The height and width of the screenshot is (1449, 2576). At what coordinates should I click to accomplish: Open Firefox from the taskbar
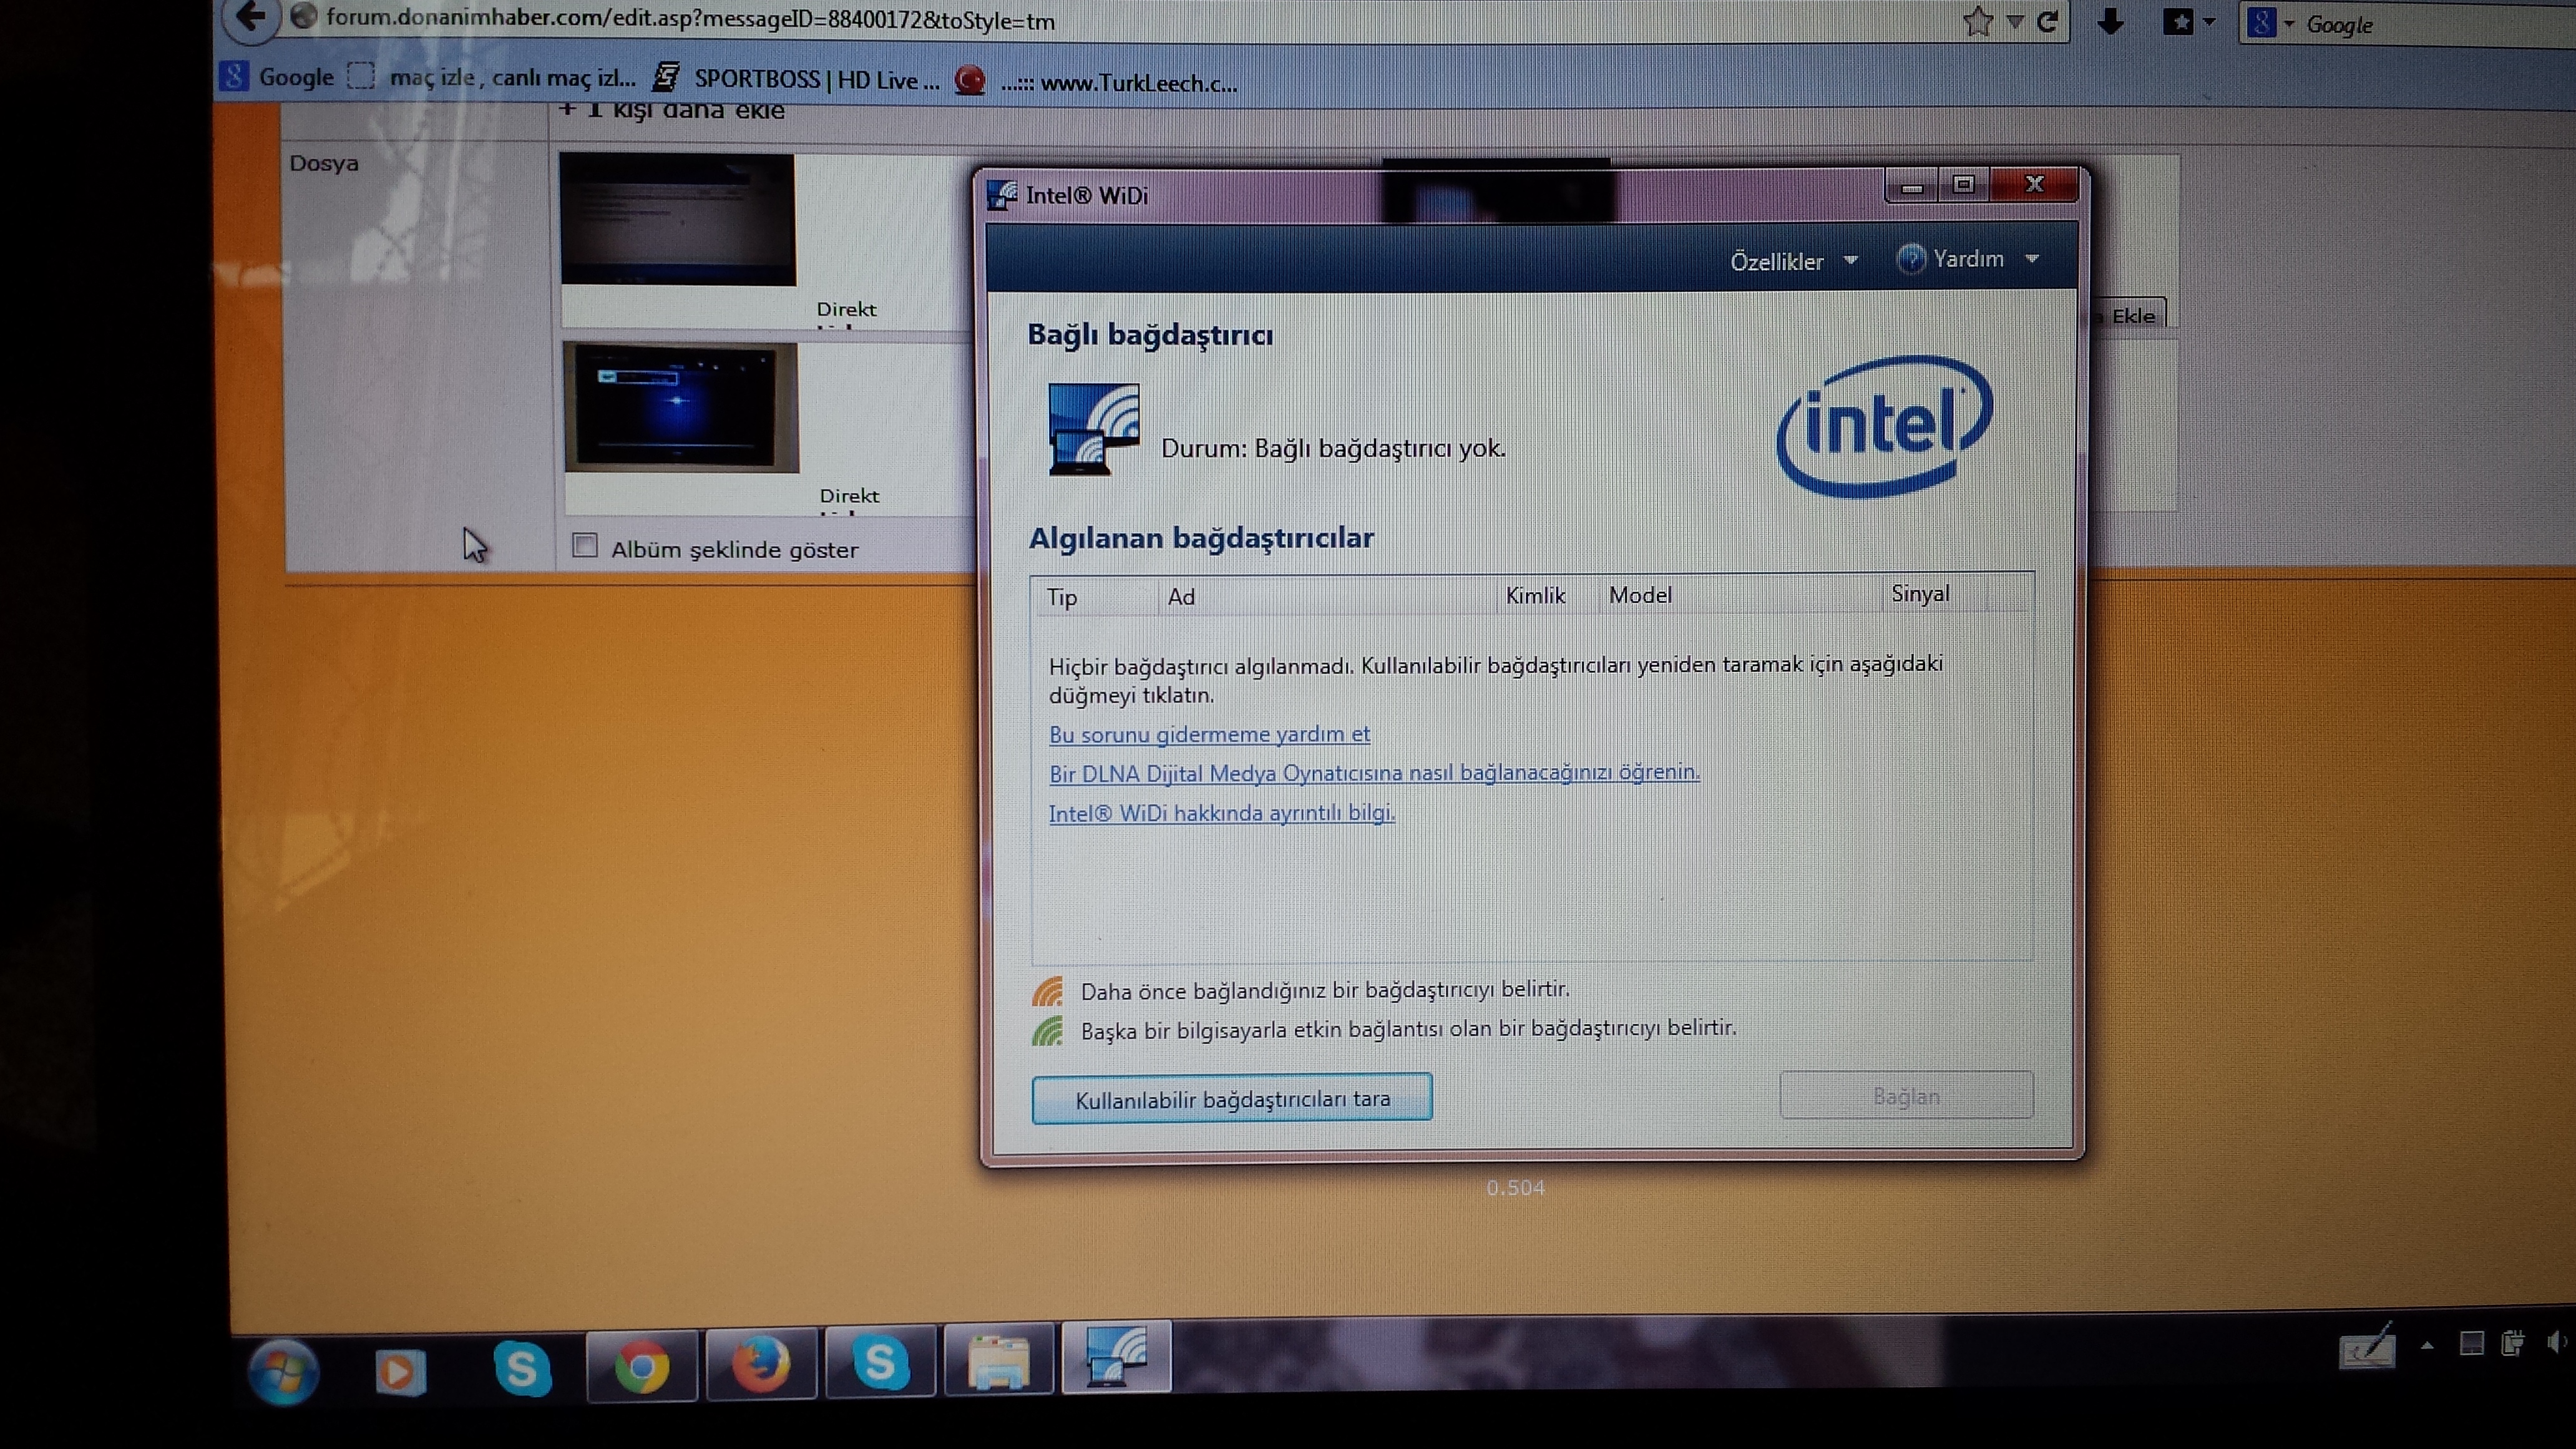click(x=761, y=1364)
